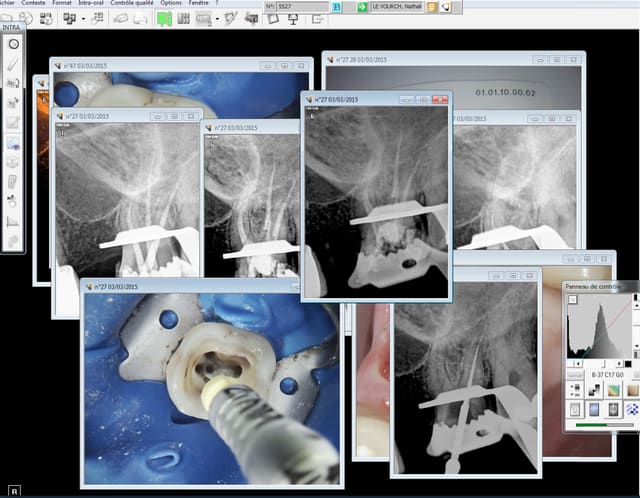Click the contrast levels icon in control panel

[x=575, y=390]
